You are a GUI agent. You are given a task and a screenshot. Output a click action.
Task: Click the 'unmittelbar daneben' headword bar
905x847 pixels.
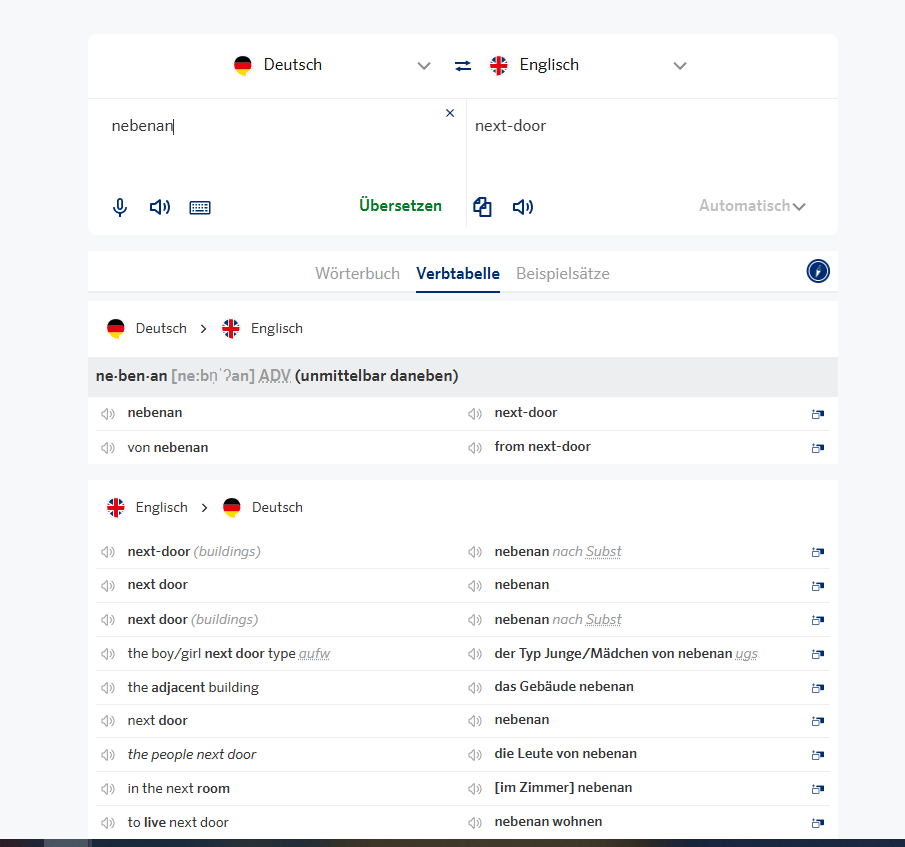pyautogui.click(x=463, y=376)
